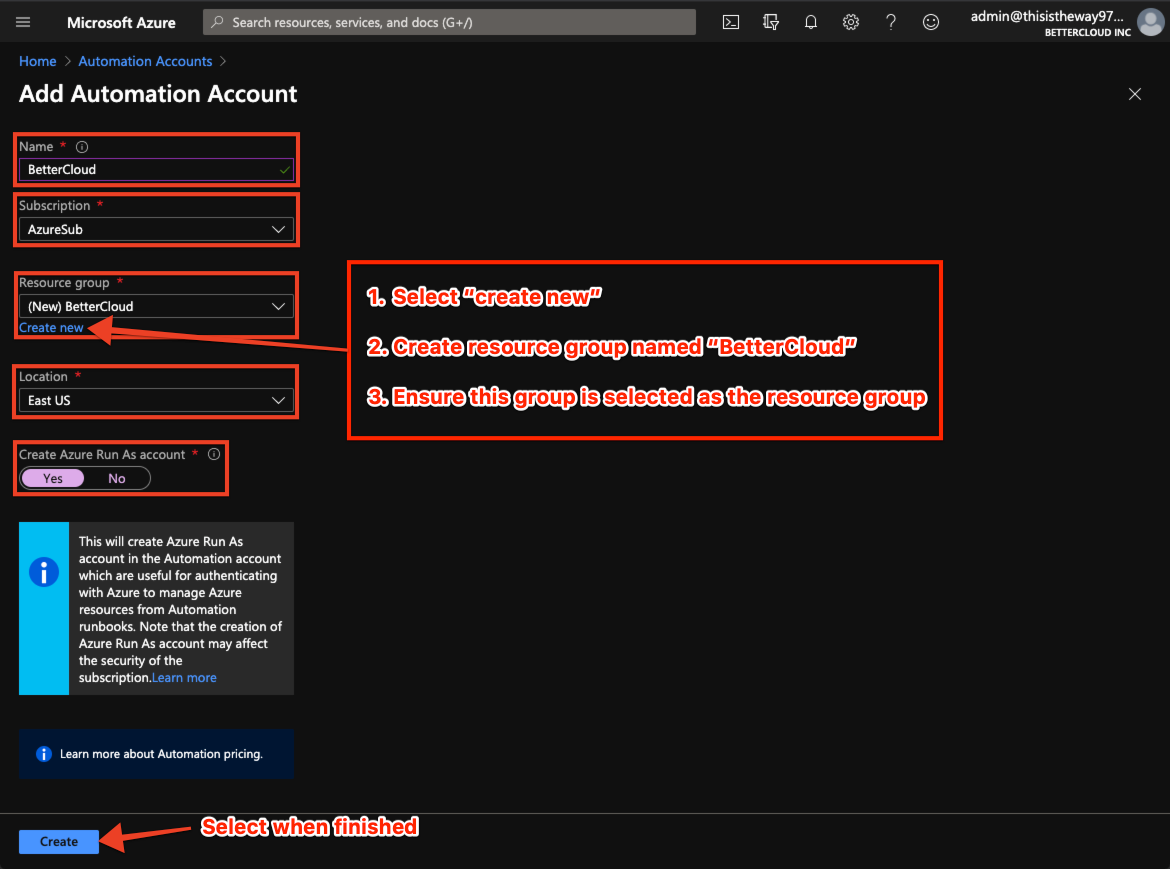
Task: Click the Run As account info icon
Action: 213,454
